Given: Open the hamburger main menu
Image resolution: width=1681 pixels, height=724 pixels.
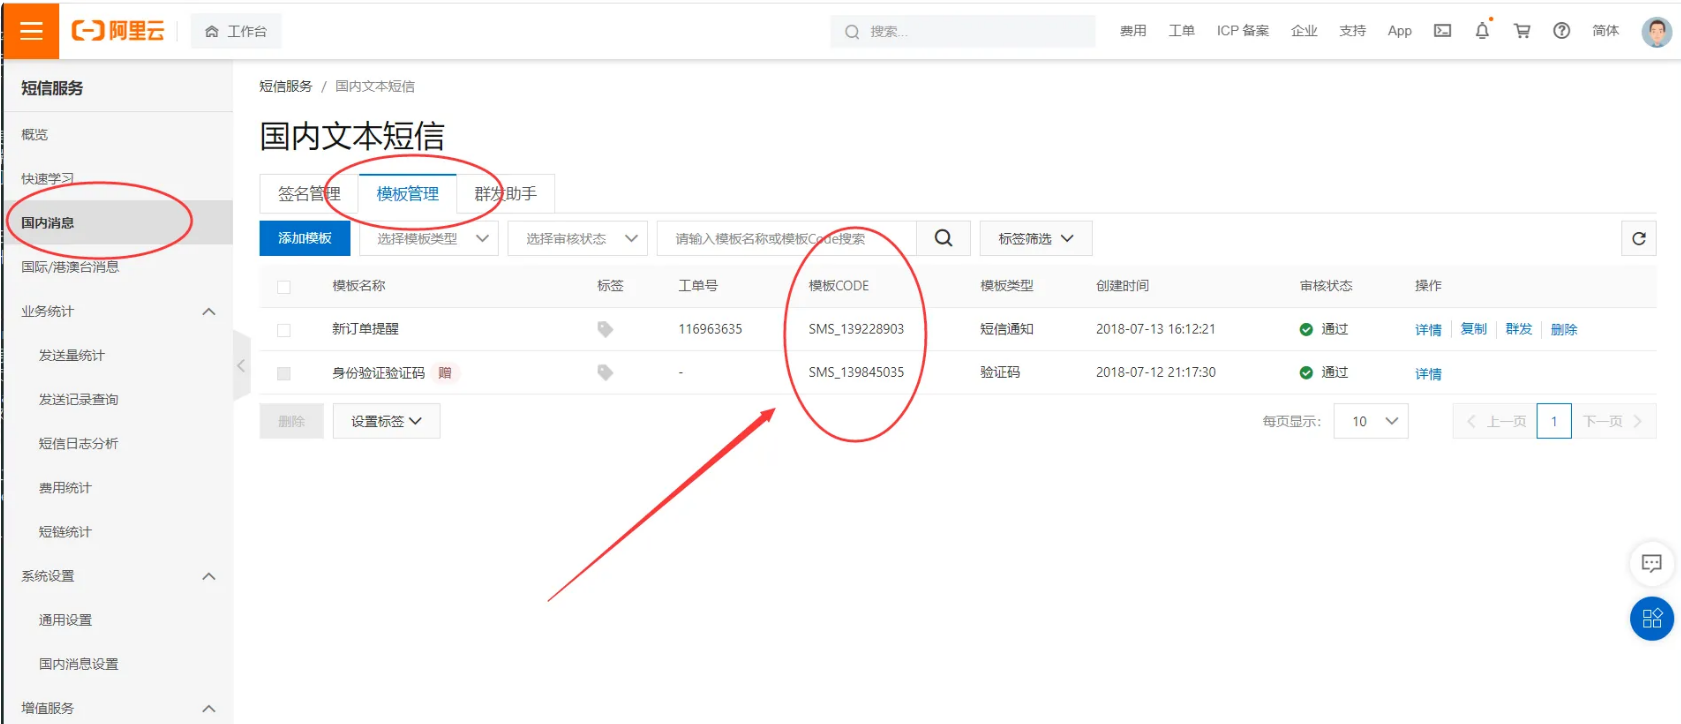Looking at the screenshot, I should click(x=31, y=31).
